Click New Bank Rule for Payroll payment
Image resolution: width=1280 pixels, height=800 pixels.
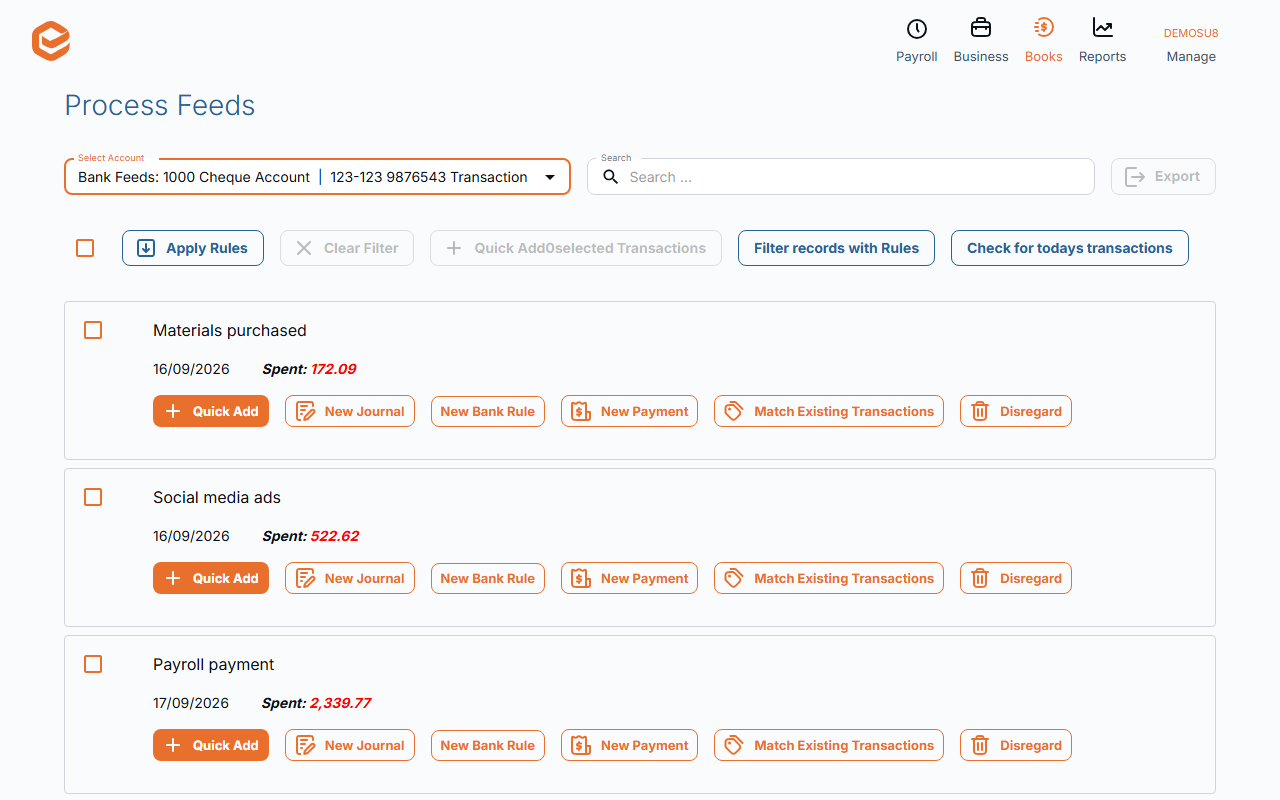(488, 745)
